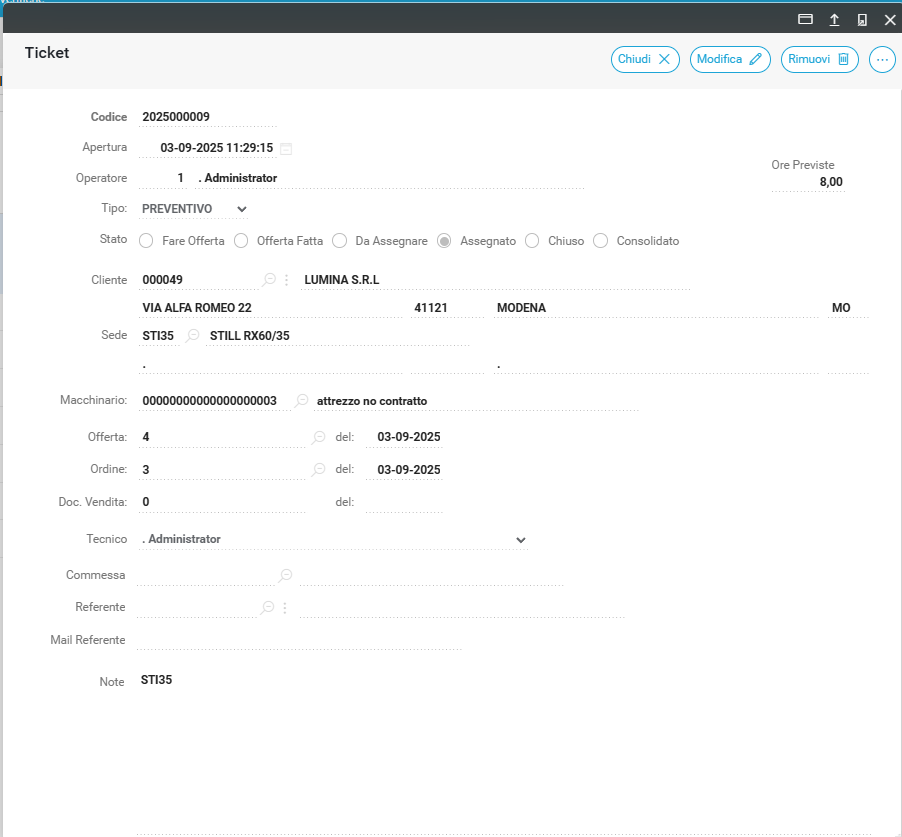The image size is (902, 837).
Task: Select the Fare Offerta status
Action: click(146, 241)
